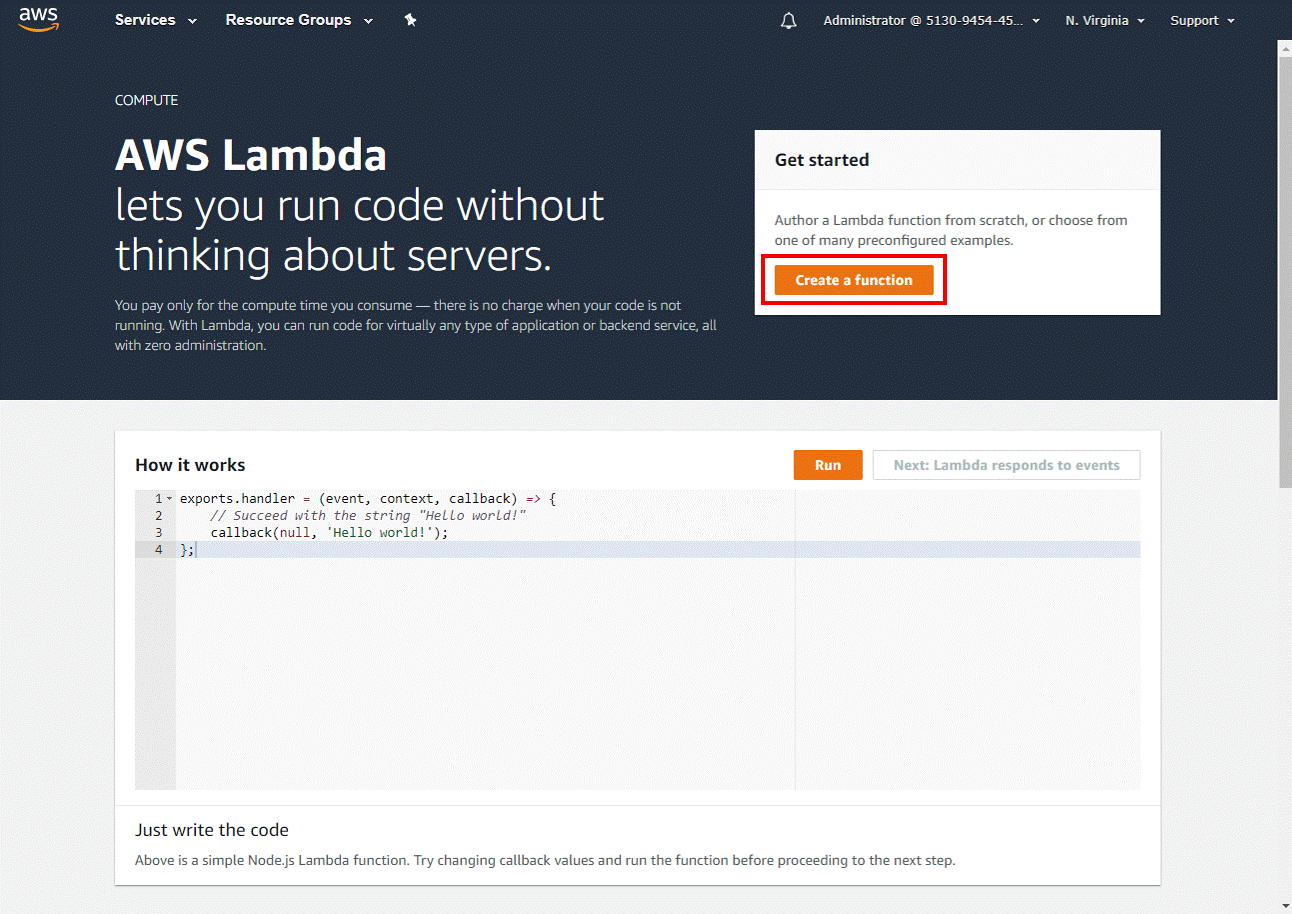
Task: Open the AWS logo home link
Action: click(x=39, y=20)
